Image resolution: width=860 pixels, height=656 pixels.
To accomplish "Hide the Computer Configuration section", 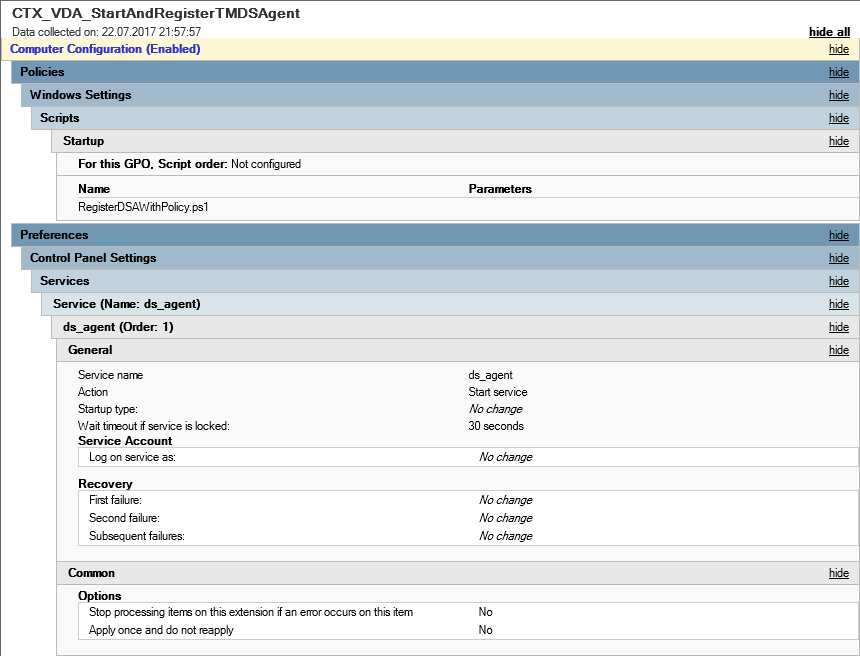I will [x=839, y=49].
